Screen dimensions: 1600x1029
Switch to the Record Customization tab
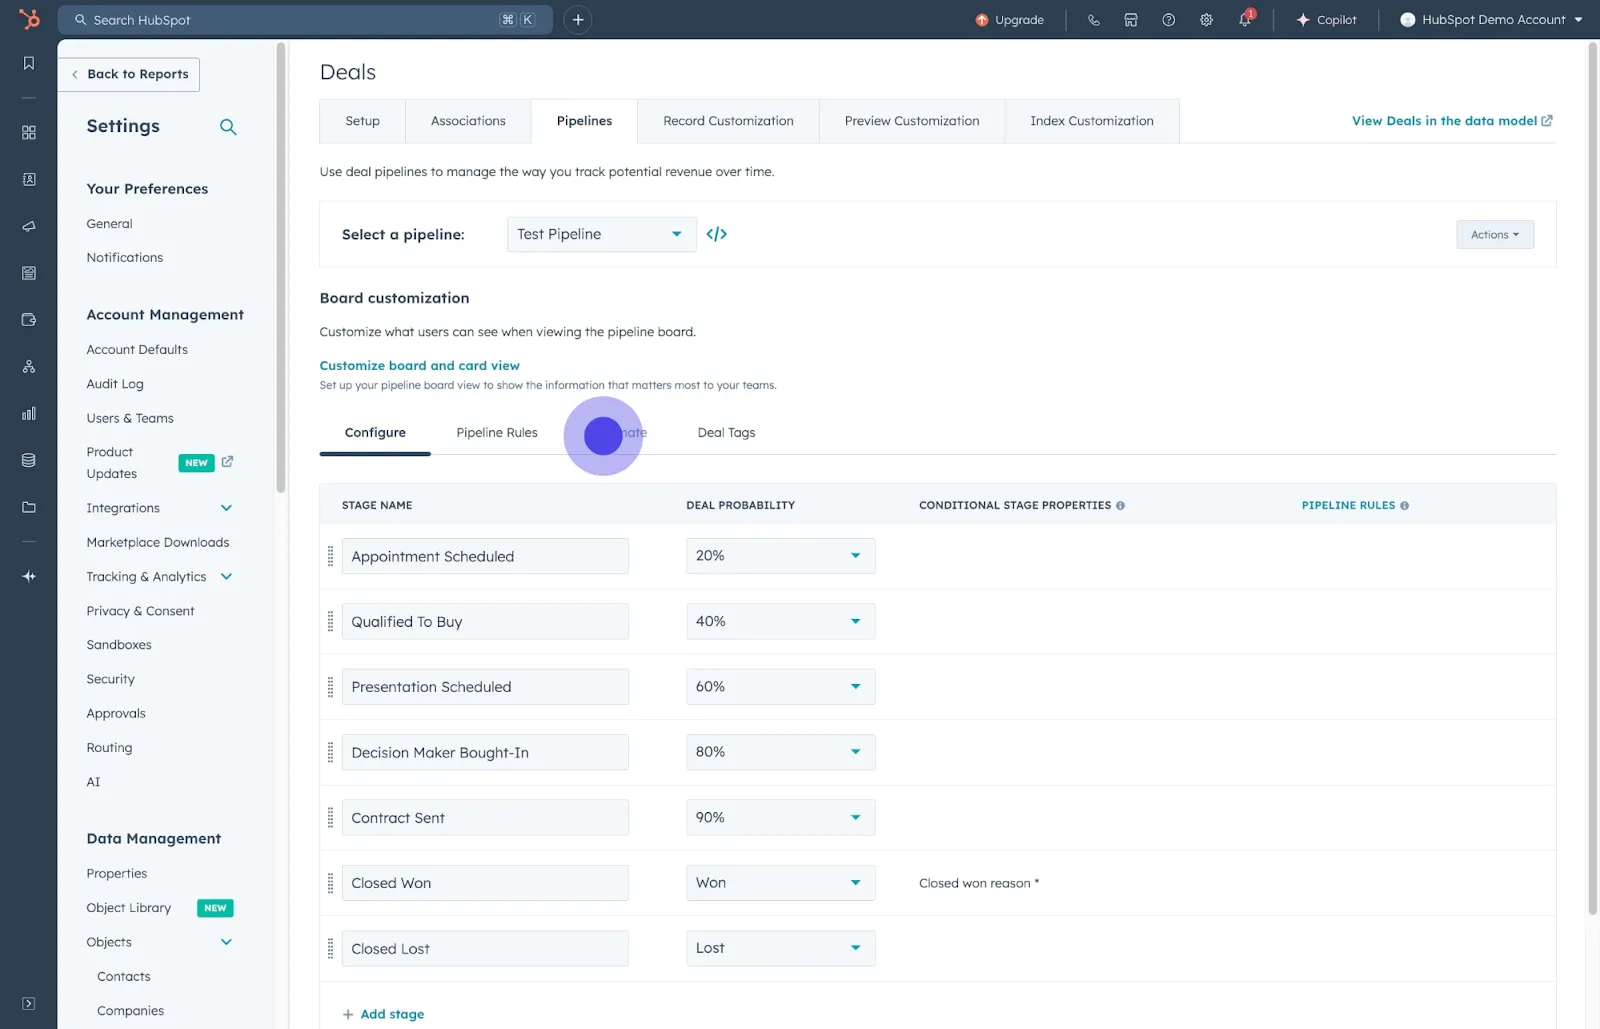point(728,121)
